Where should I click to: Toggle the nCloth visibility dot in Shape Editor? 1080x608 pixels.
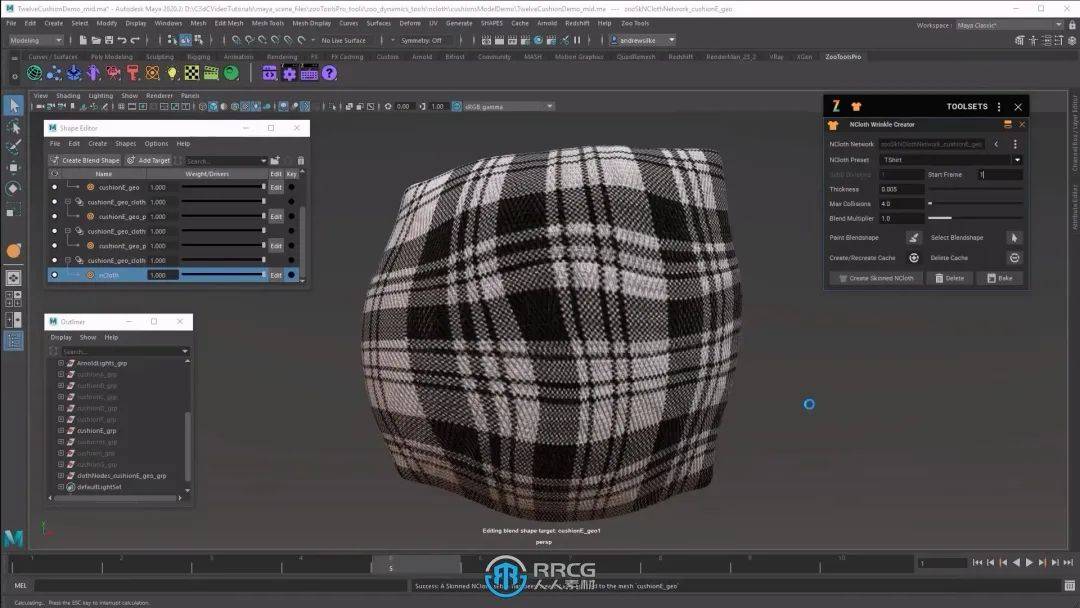click(55, 274)
